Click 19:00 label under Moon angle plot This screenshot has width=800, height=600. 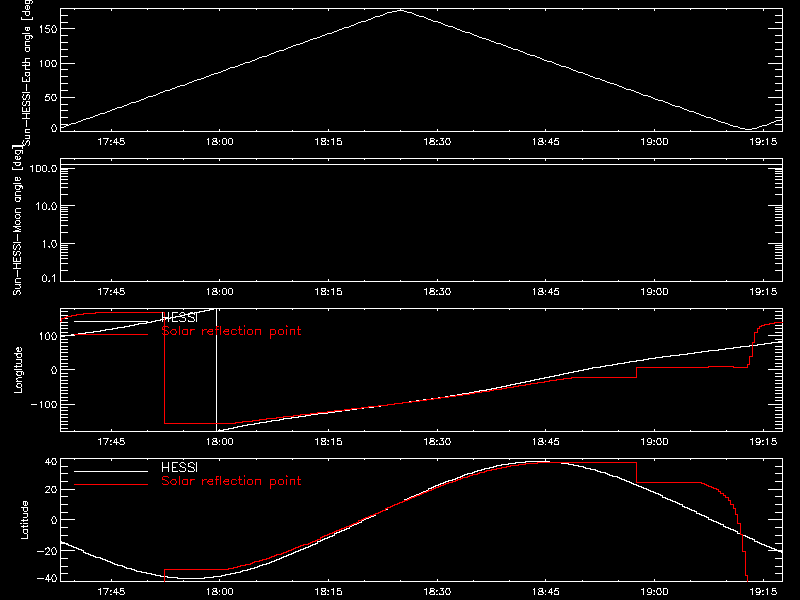pos(655,291)
